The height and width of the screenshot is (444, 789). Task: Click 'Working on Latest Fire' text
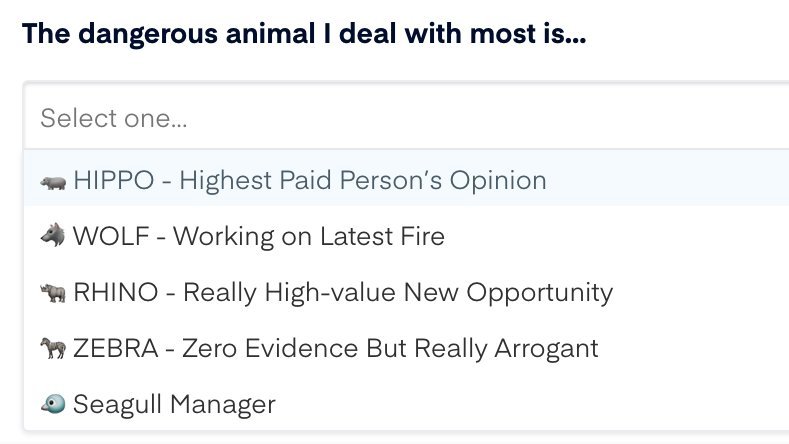tap(308, 237)
